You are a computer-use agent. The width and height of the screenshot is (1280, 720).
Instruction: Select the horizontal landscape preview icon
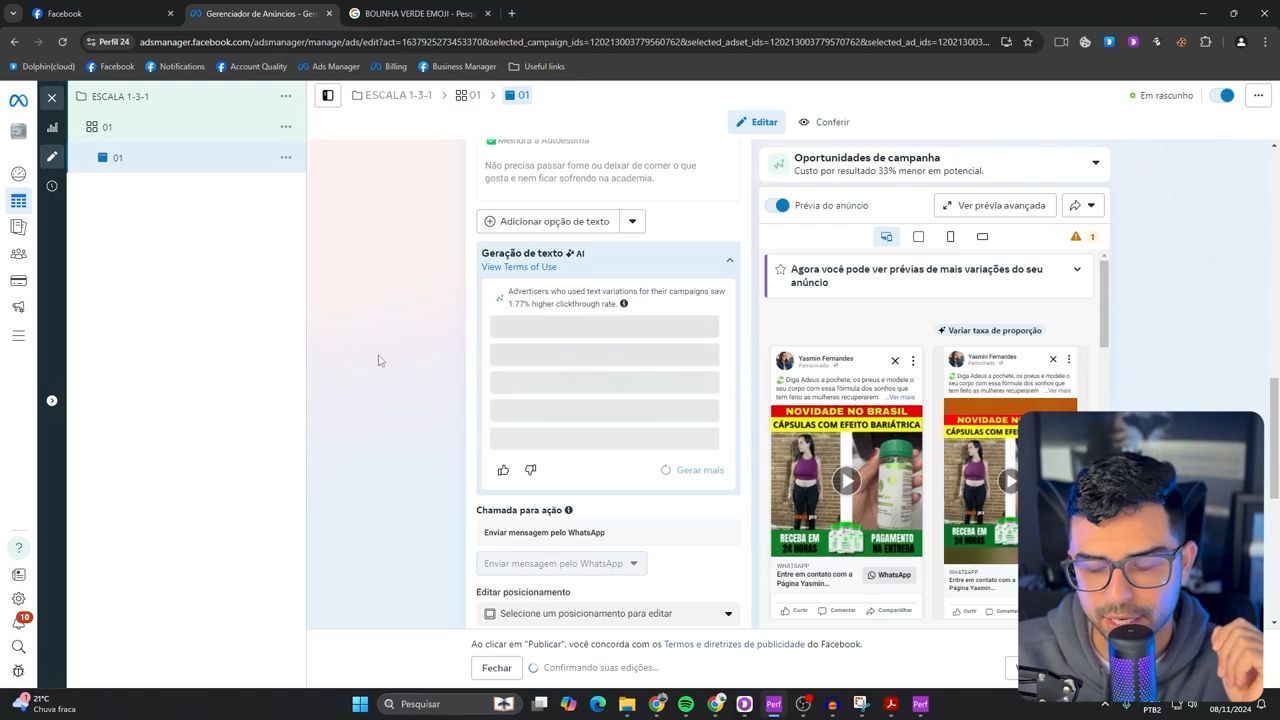click(x=982, y=237)
